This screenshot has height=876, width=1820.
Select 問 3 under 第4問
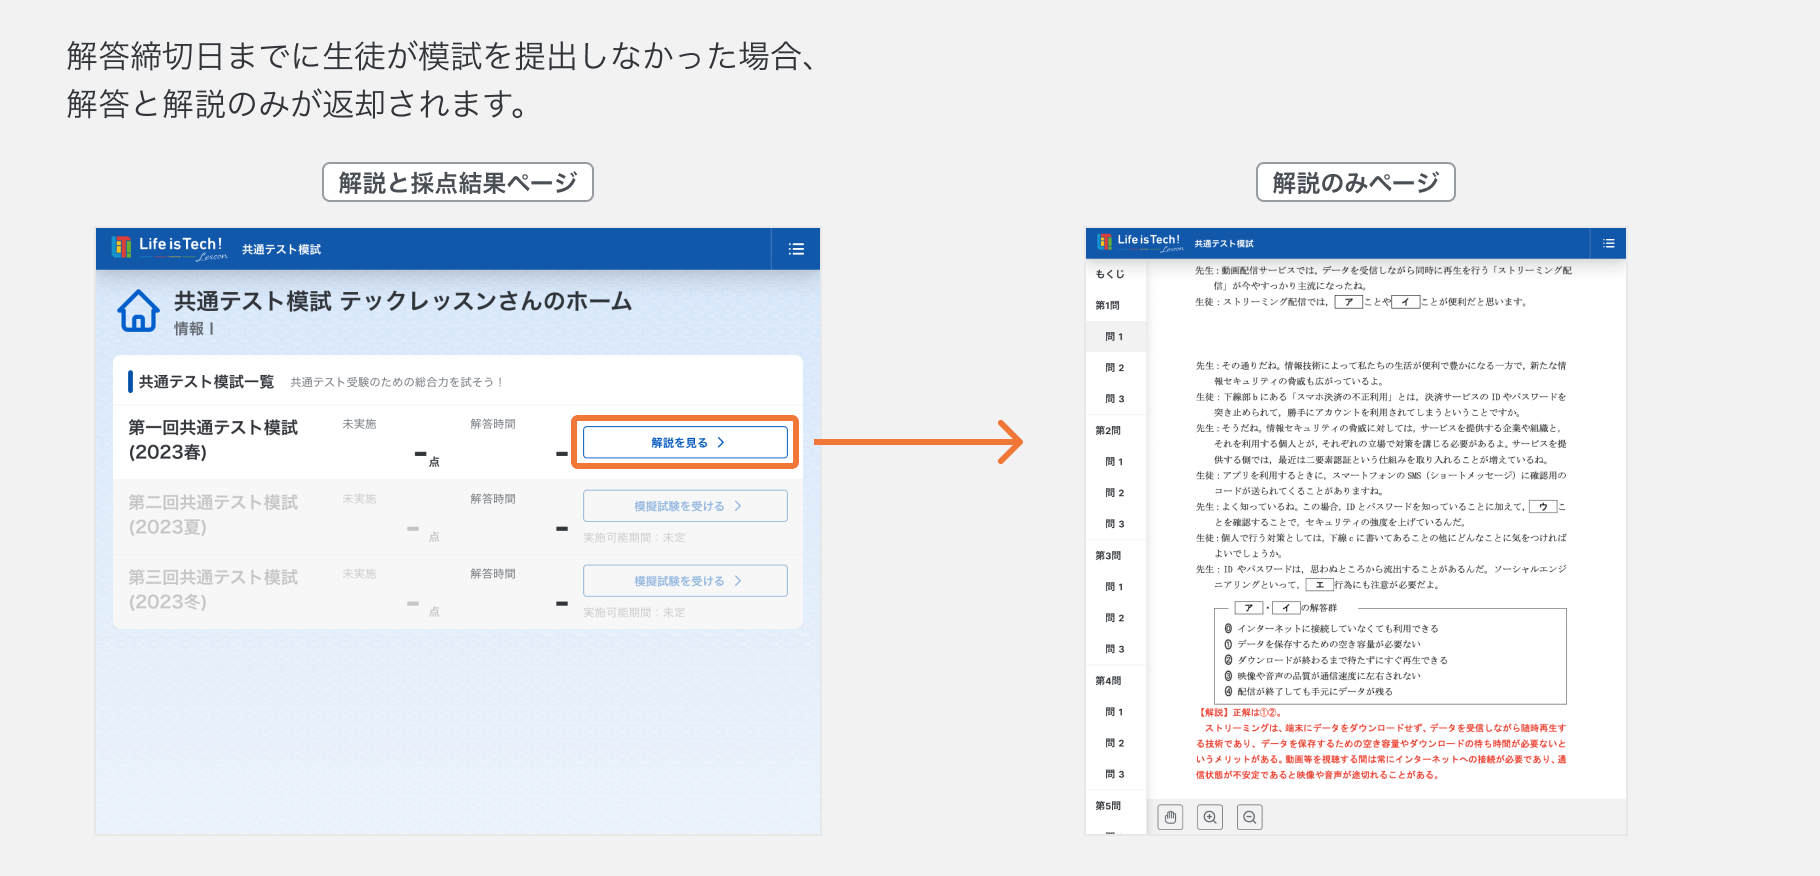(1114, 774)
